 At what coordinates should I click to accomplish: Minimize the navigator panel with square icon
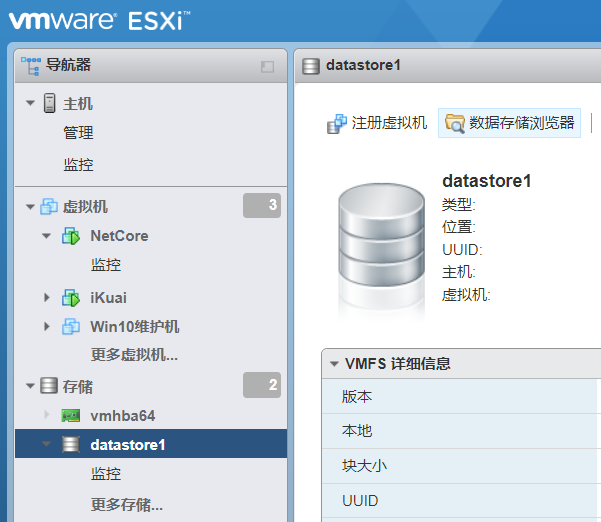(267, 67)
